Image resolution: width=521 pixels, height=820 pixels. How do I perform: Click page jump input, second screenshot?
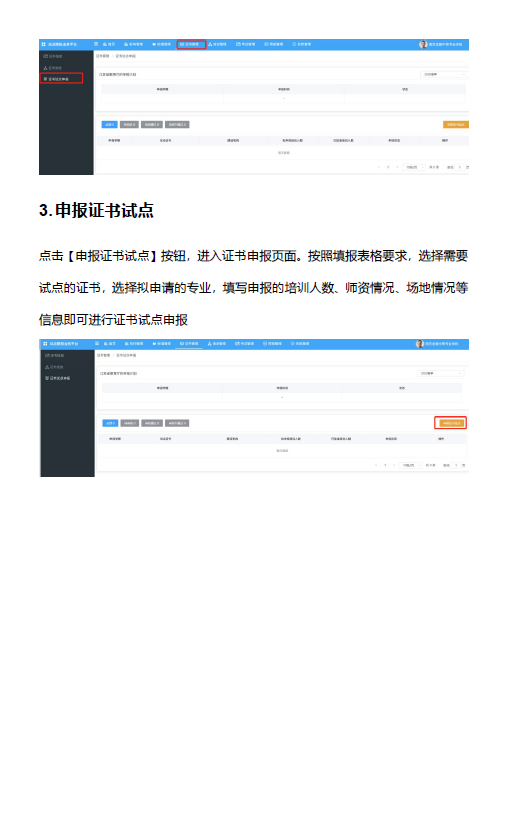[x=456, y=465]
